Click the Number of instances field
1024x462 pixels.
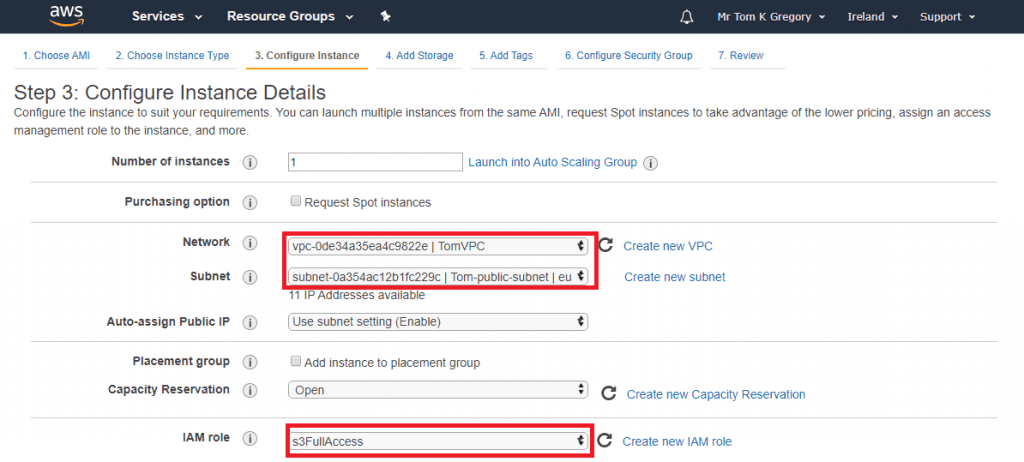[374, 162]
